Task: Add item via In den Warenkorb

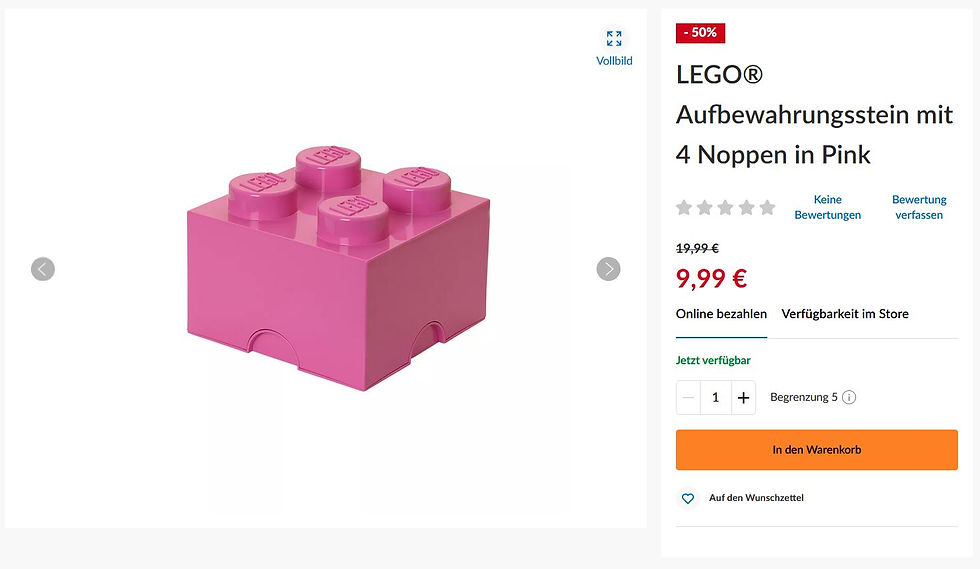Action: coord(816,450)
